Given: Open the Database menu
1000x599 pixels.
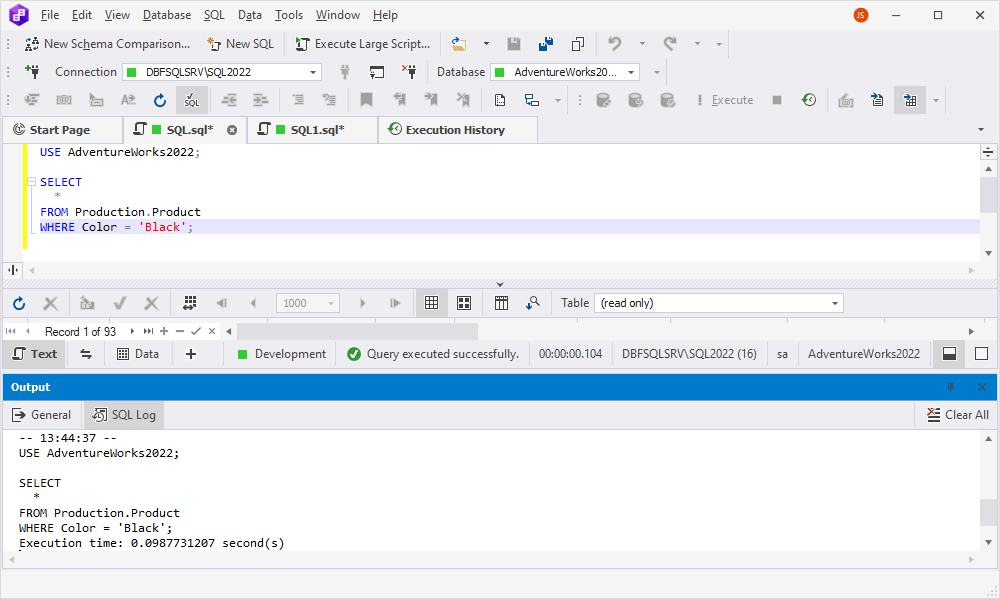Looking at the screenshot, I should pyautogui.click(x=166, y=15).
